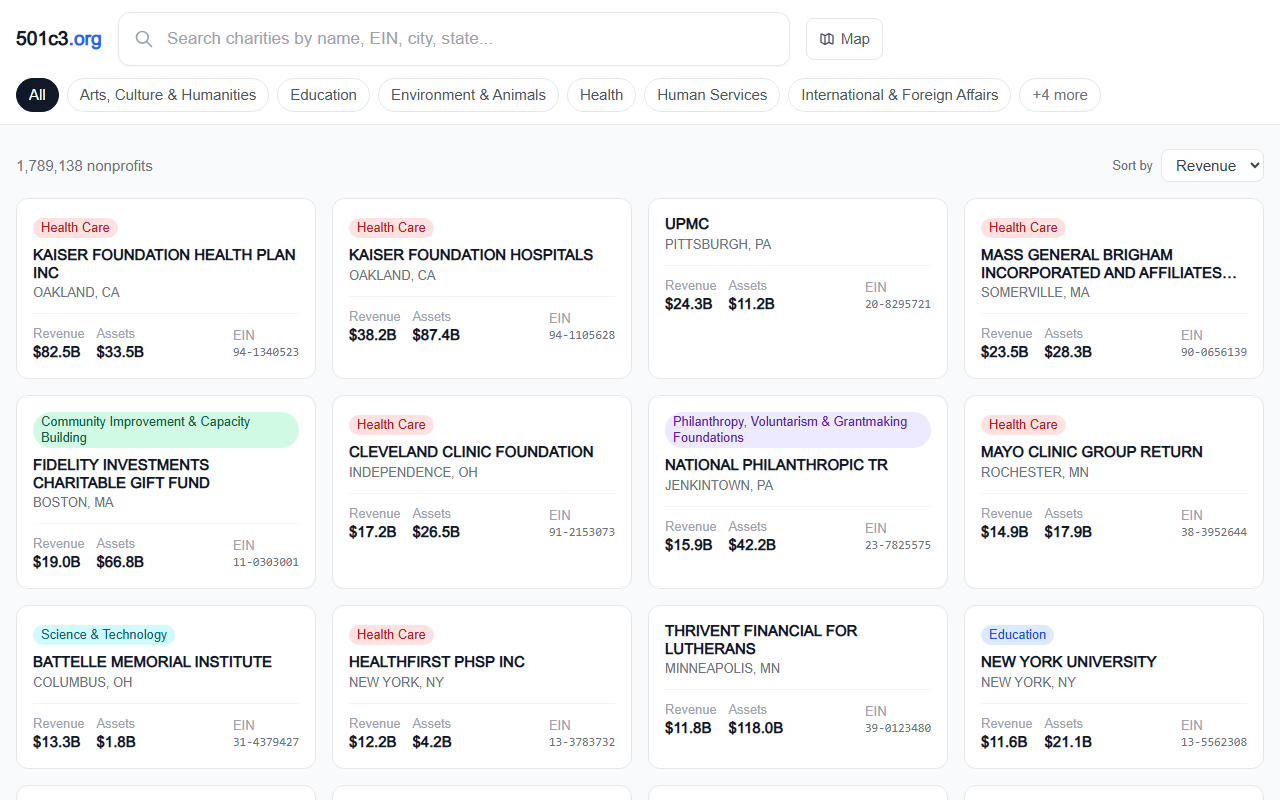Filter by Environment & Animals
The width and height of the screenshot is (1280, 800).
(468, 95)
